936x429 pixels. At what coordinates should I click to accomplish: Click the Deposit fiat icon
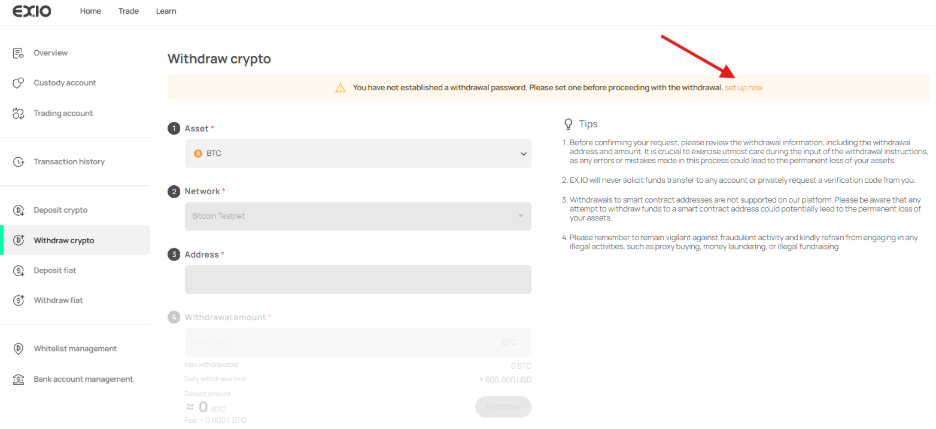click(18, 270)
